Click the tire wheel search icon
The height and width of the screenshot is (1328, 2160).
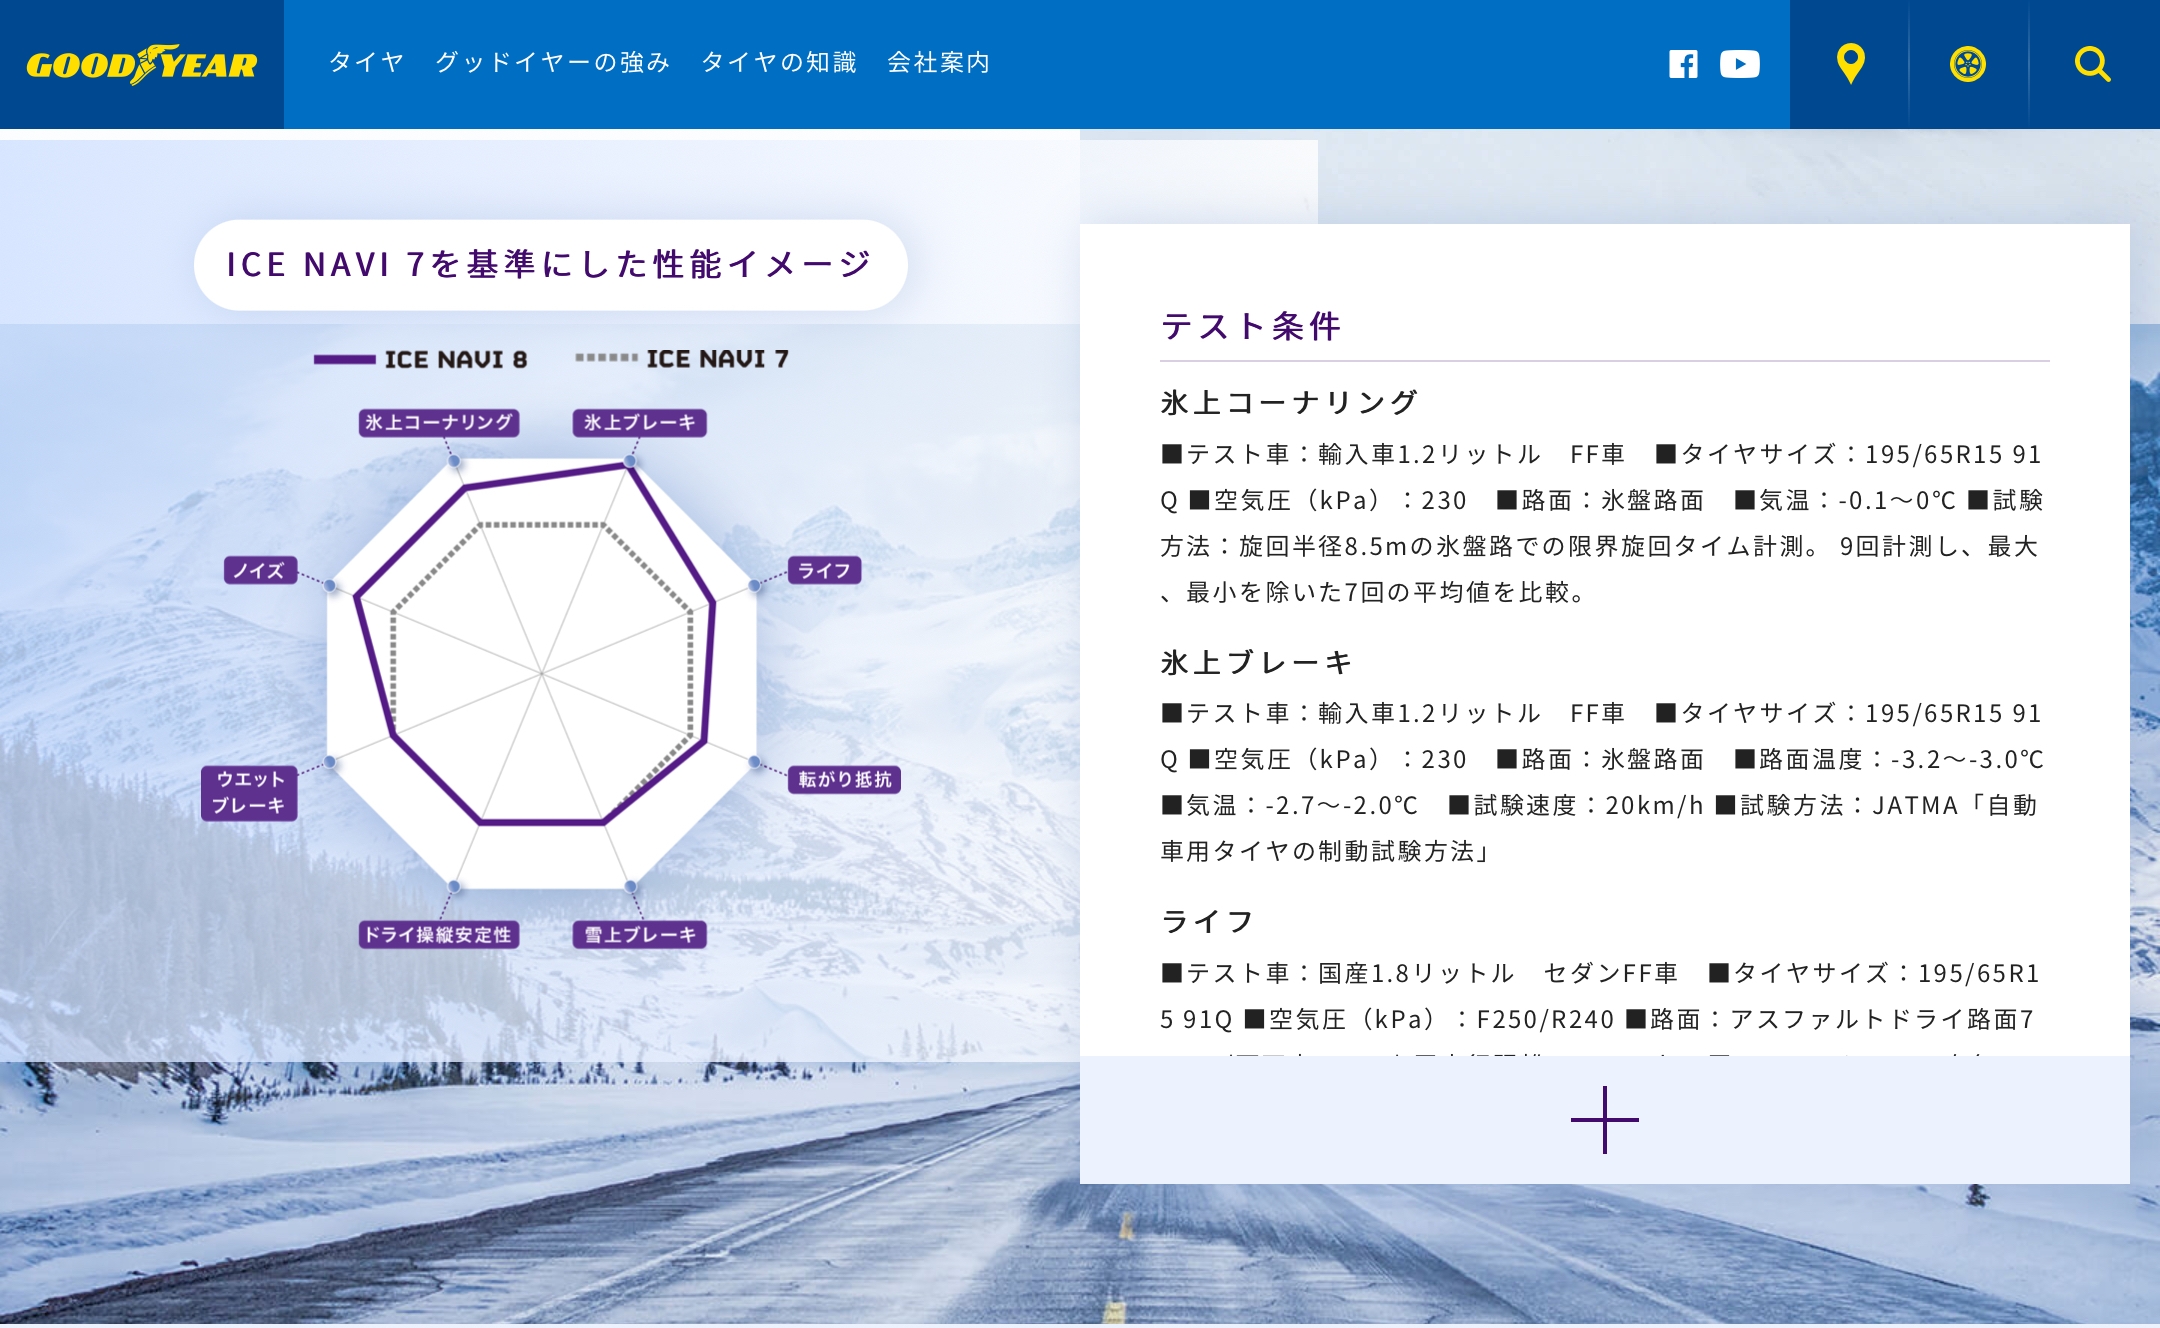pos(1967,64)
